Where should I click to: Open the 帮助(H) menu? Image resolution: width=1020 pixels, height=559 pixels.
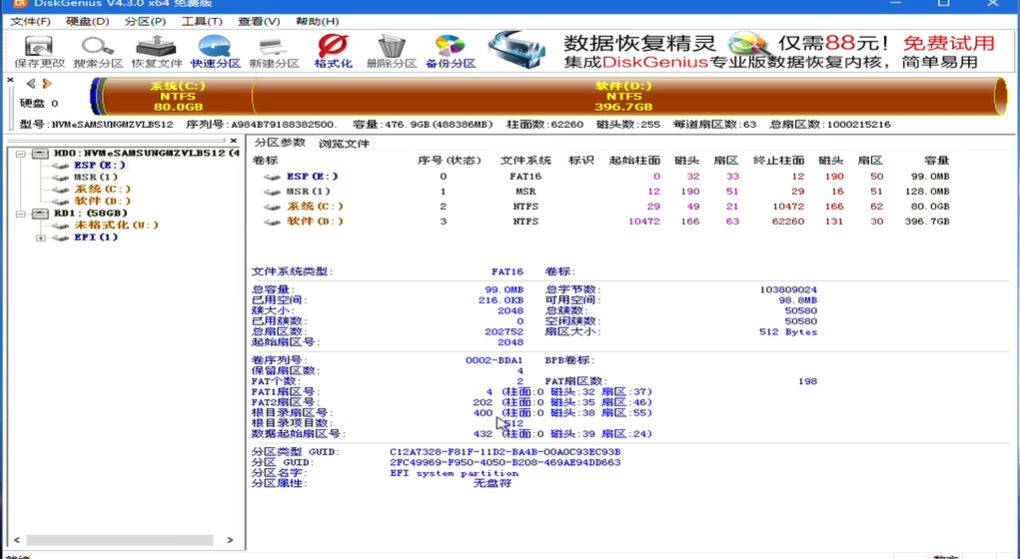pyautogui.click(x=317, y=21)
